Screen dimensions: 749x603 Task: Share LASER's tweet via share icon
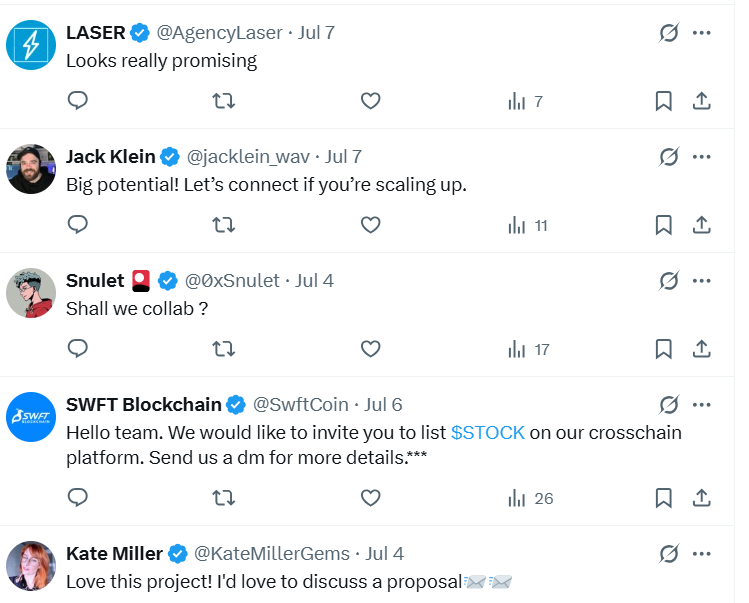(x=701, y=101)
